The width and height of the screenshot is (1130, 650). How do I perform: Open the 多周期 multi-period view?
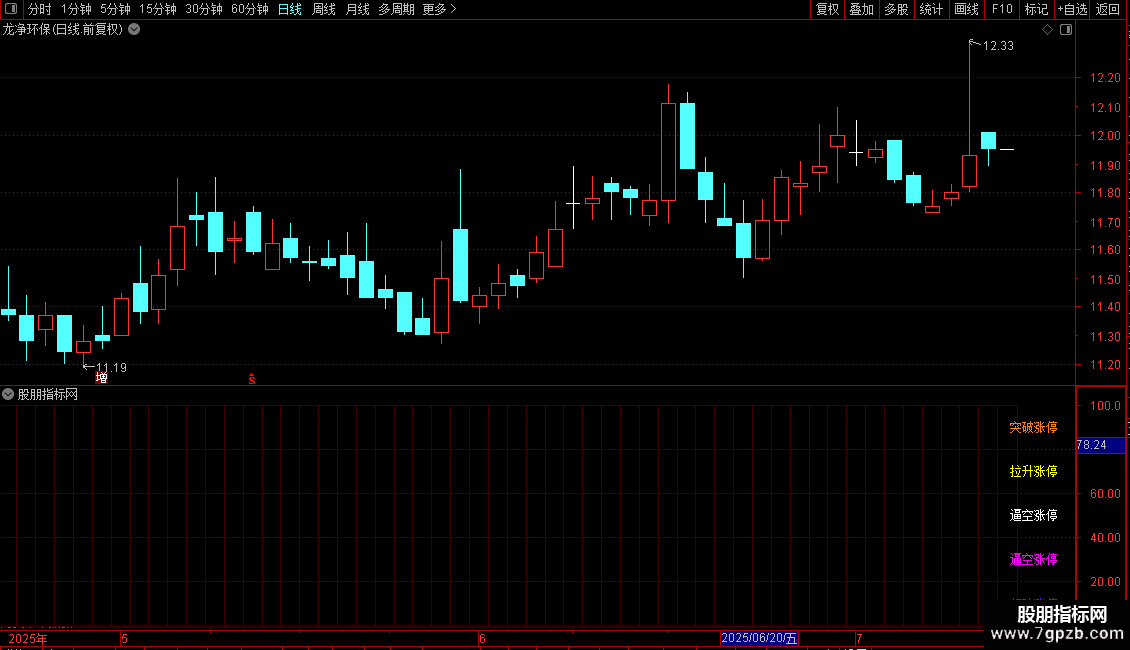396,9
